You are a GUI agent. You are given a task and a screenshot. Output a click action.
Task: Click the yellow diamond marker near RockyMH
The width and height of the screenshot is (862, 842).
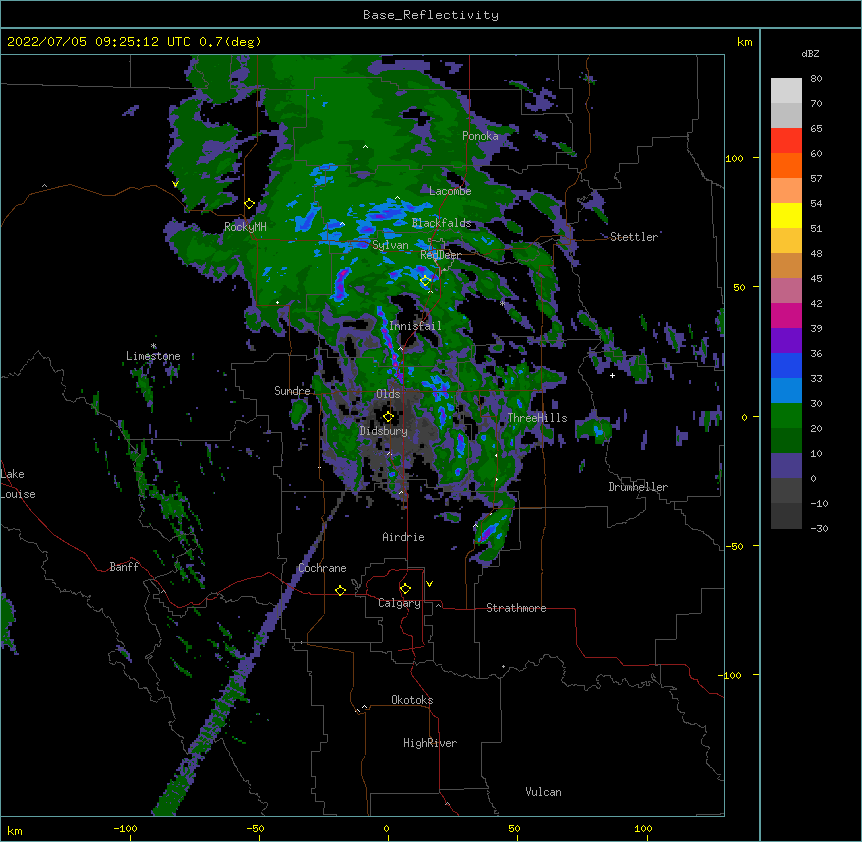tap(250, 204)
